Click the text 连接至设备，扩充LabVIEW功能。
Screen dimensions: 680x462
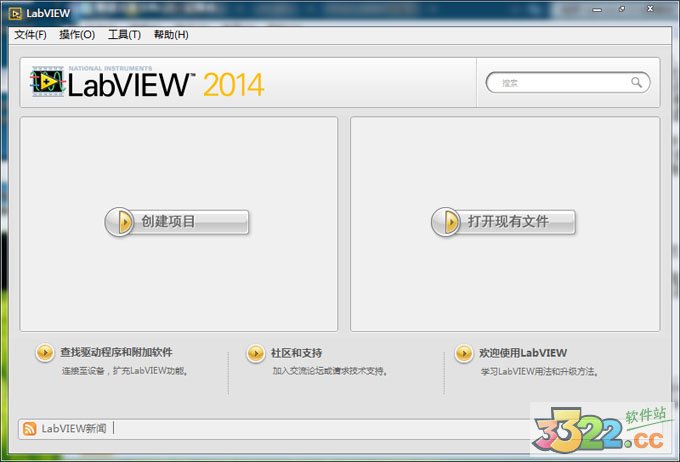click(124, 371)
